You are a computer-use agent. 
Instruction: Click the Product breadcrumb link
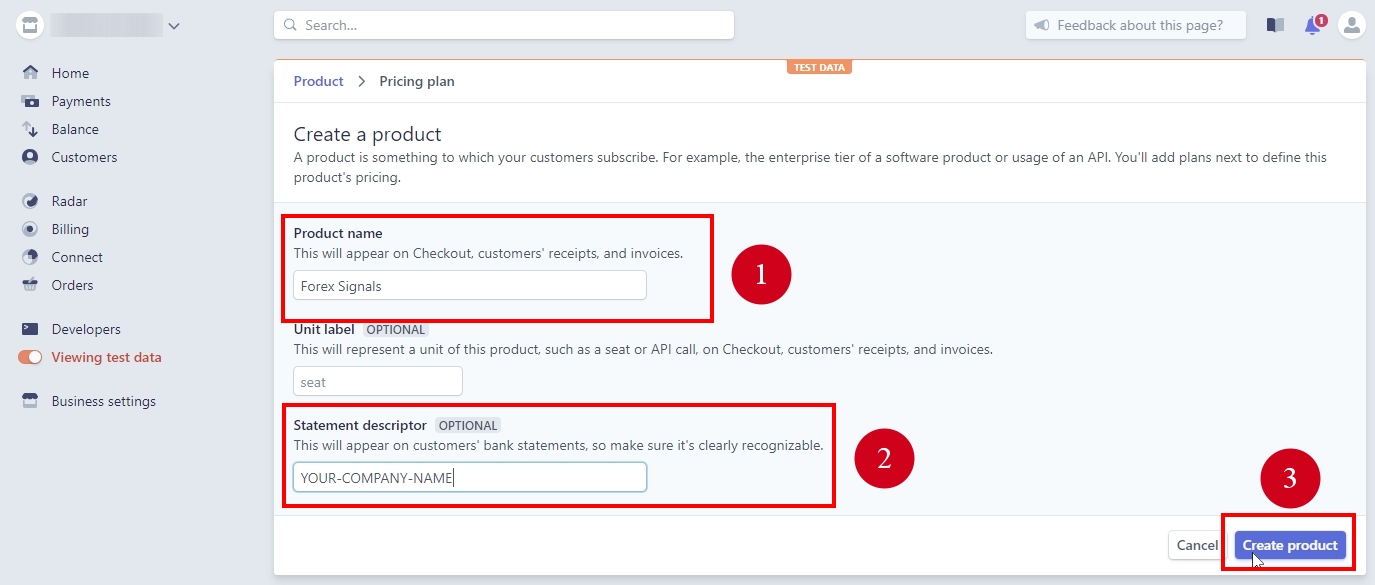[x=318, y=81]
